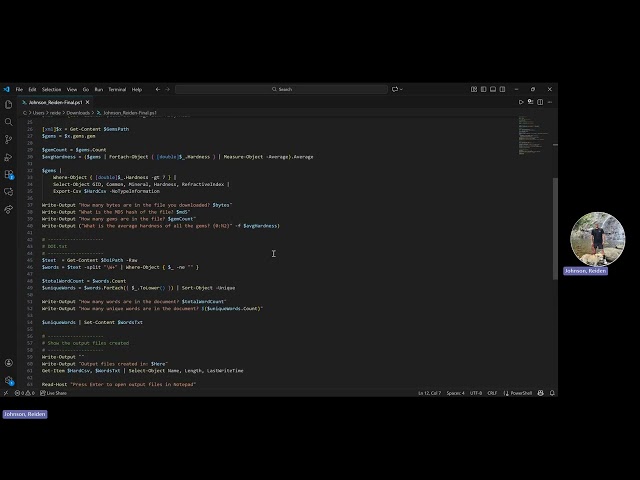Open the Edit menu
Screen dimensions: 640x480
tap(32, 89)
